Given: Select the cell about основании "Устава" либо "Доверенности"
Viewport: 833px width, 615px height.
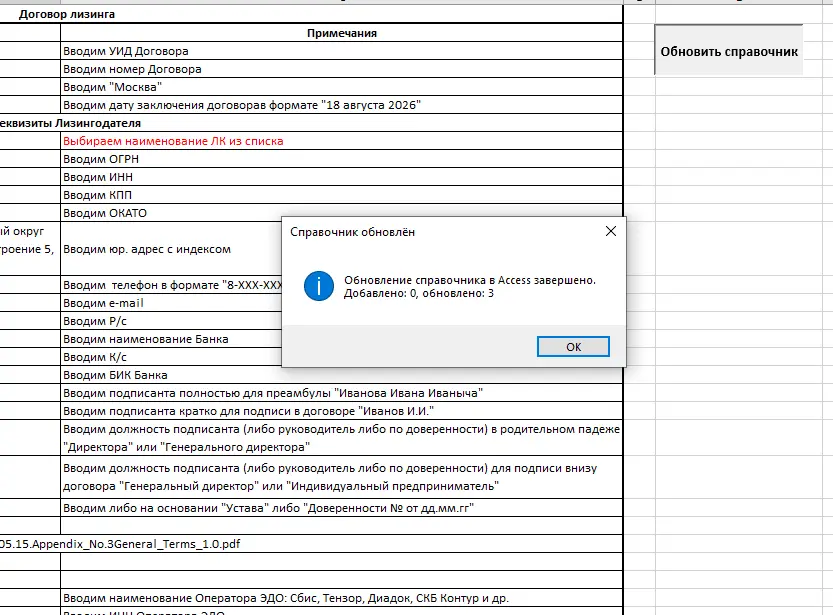Looking at the screenshot, I should tap(342, 508).
